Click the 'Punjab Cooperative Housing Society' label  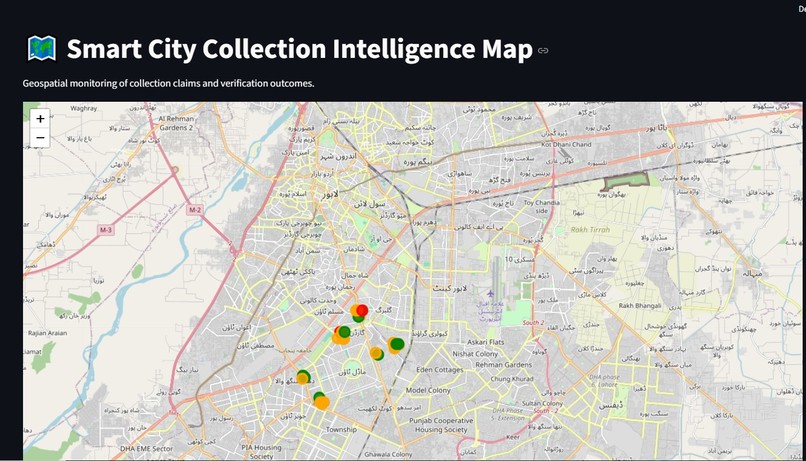tap(441, 425)
